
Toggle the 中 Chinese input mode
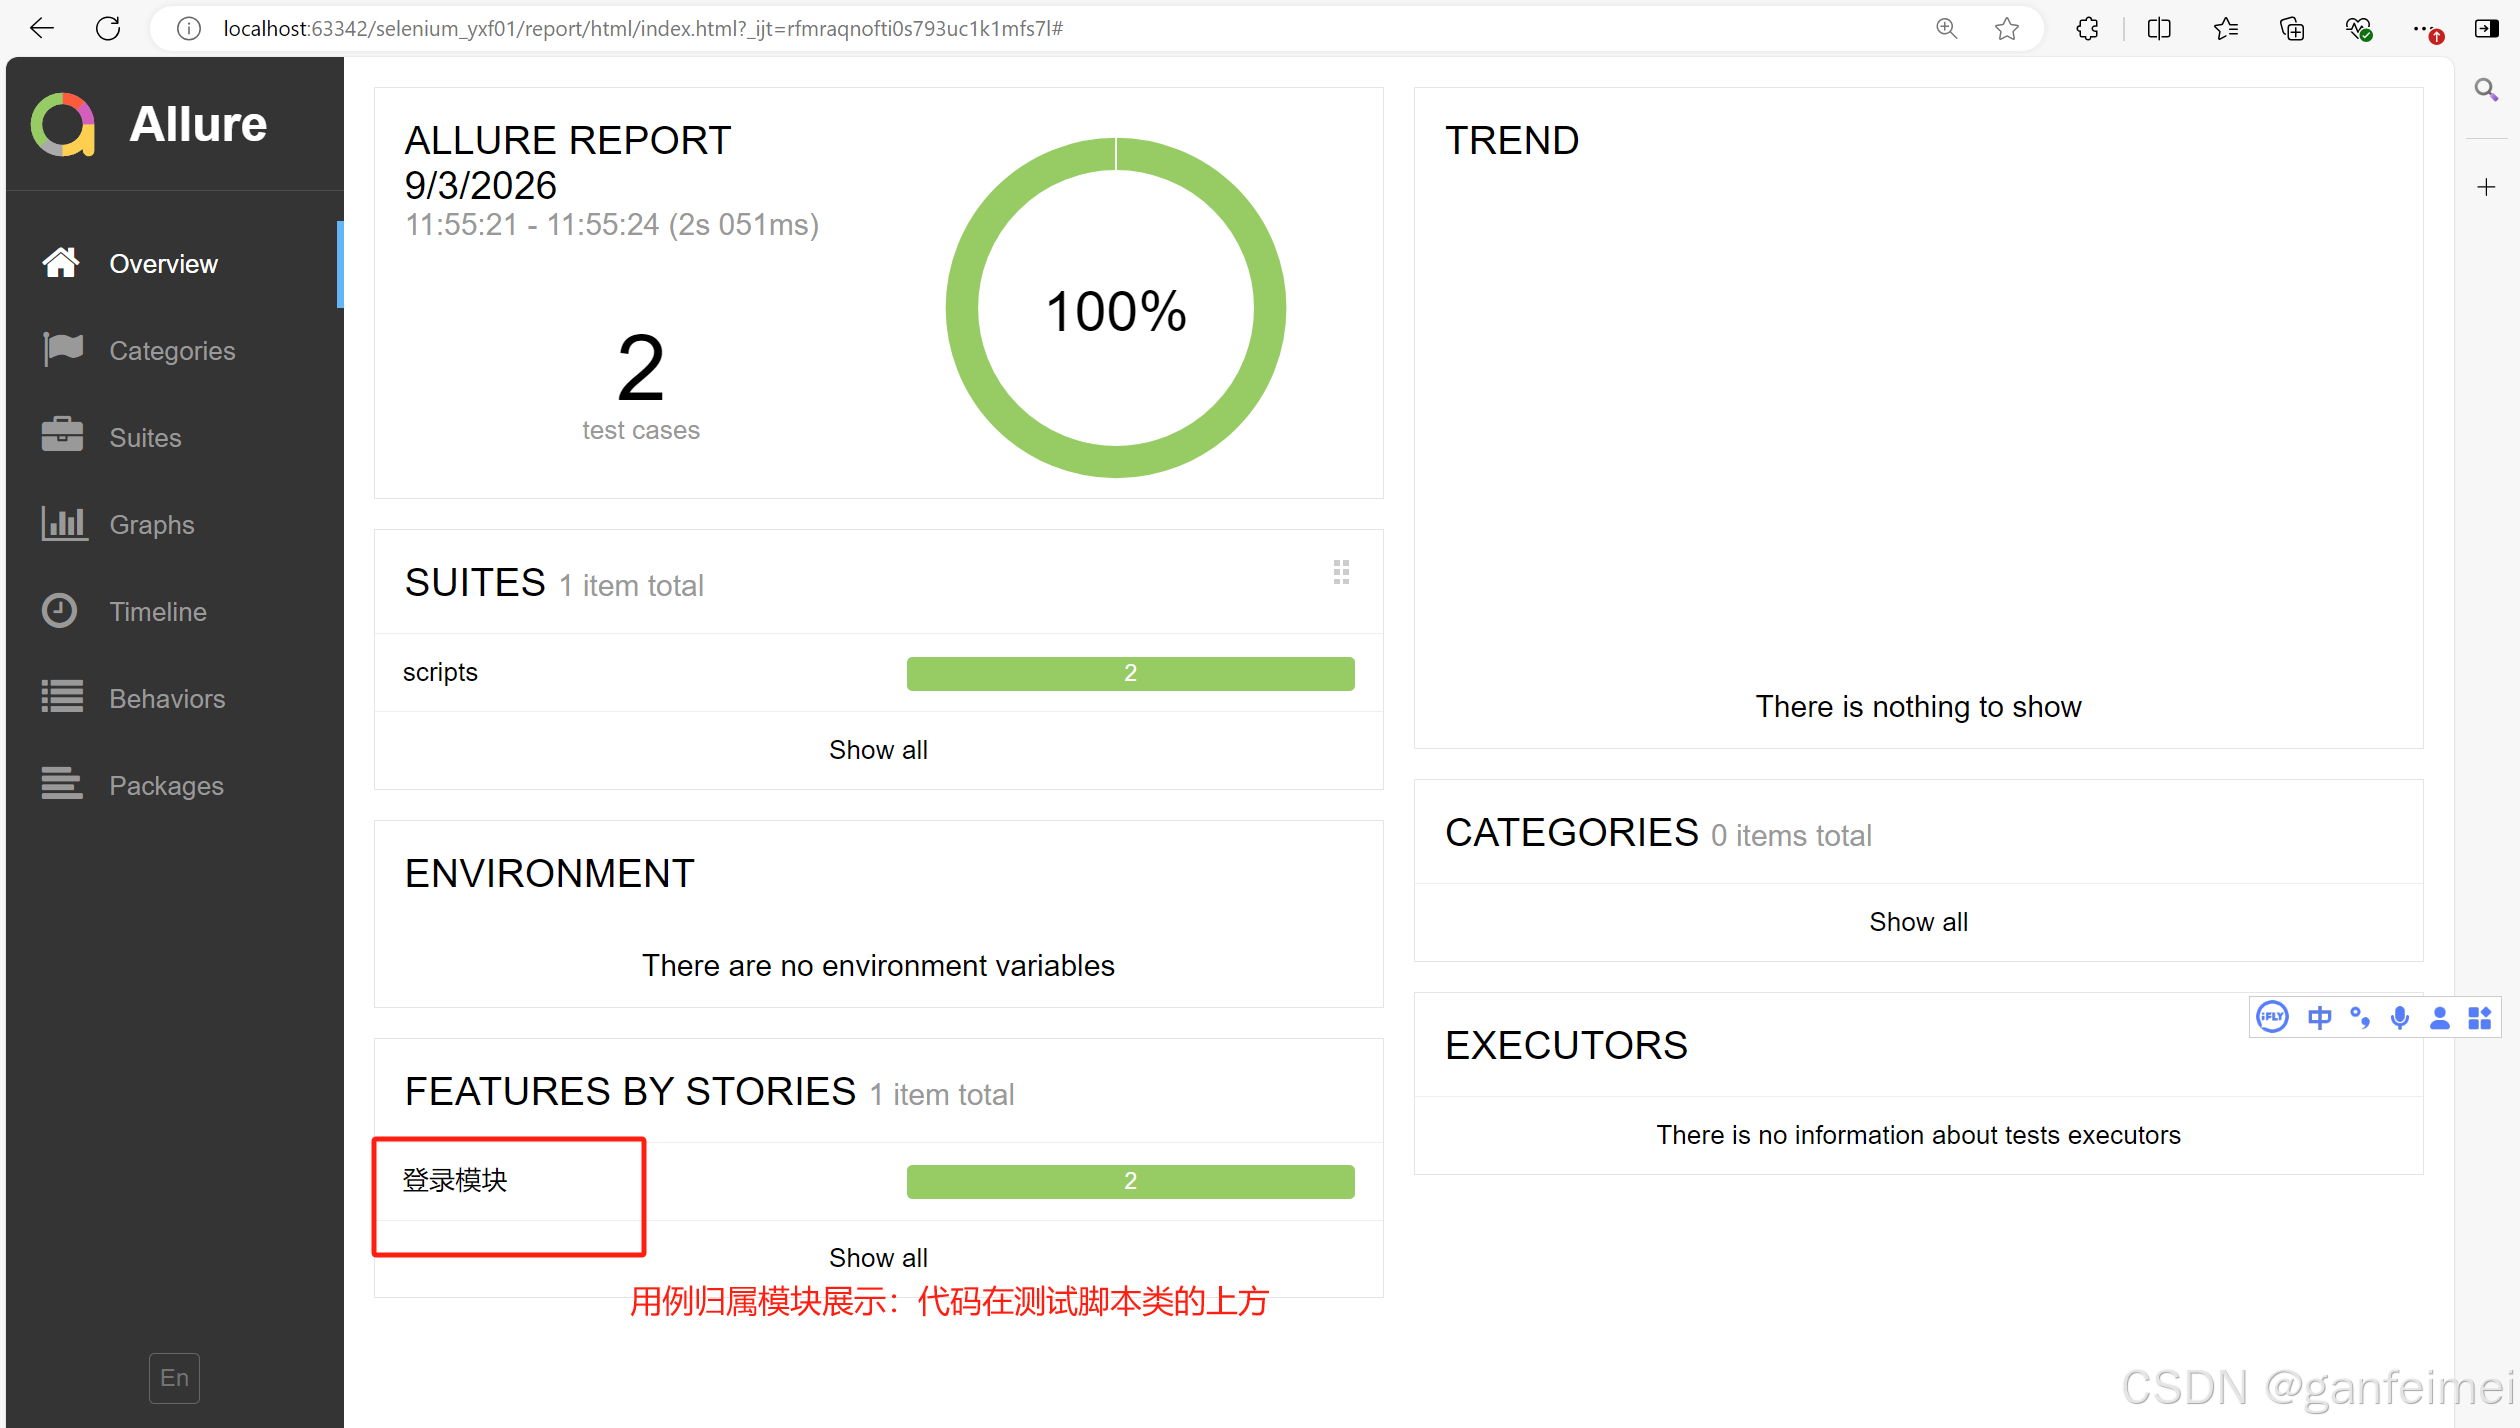point(2319,1018)
